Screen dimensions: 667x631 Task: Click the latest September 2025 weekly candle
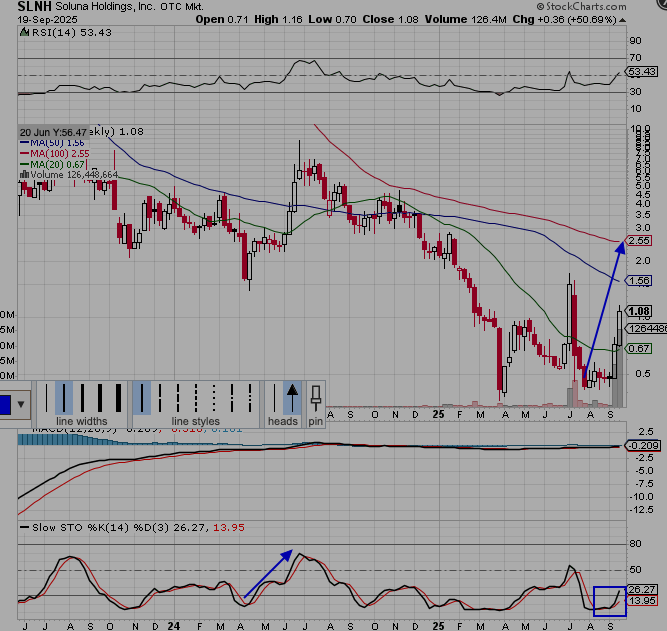click(x=619, y=328)
